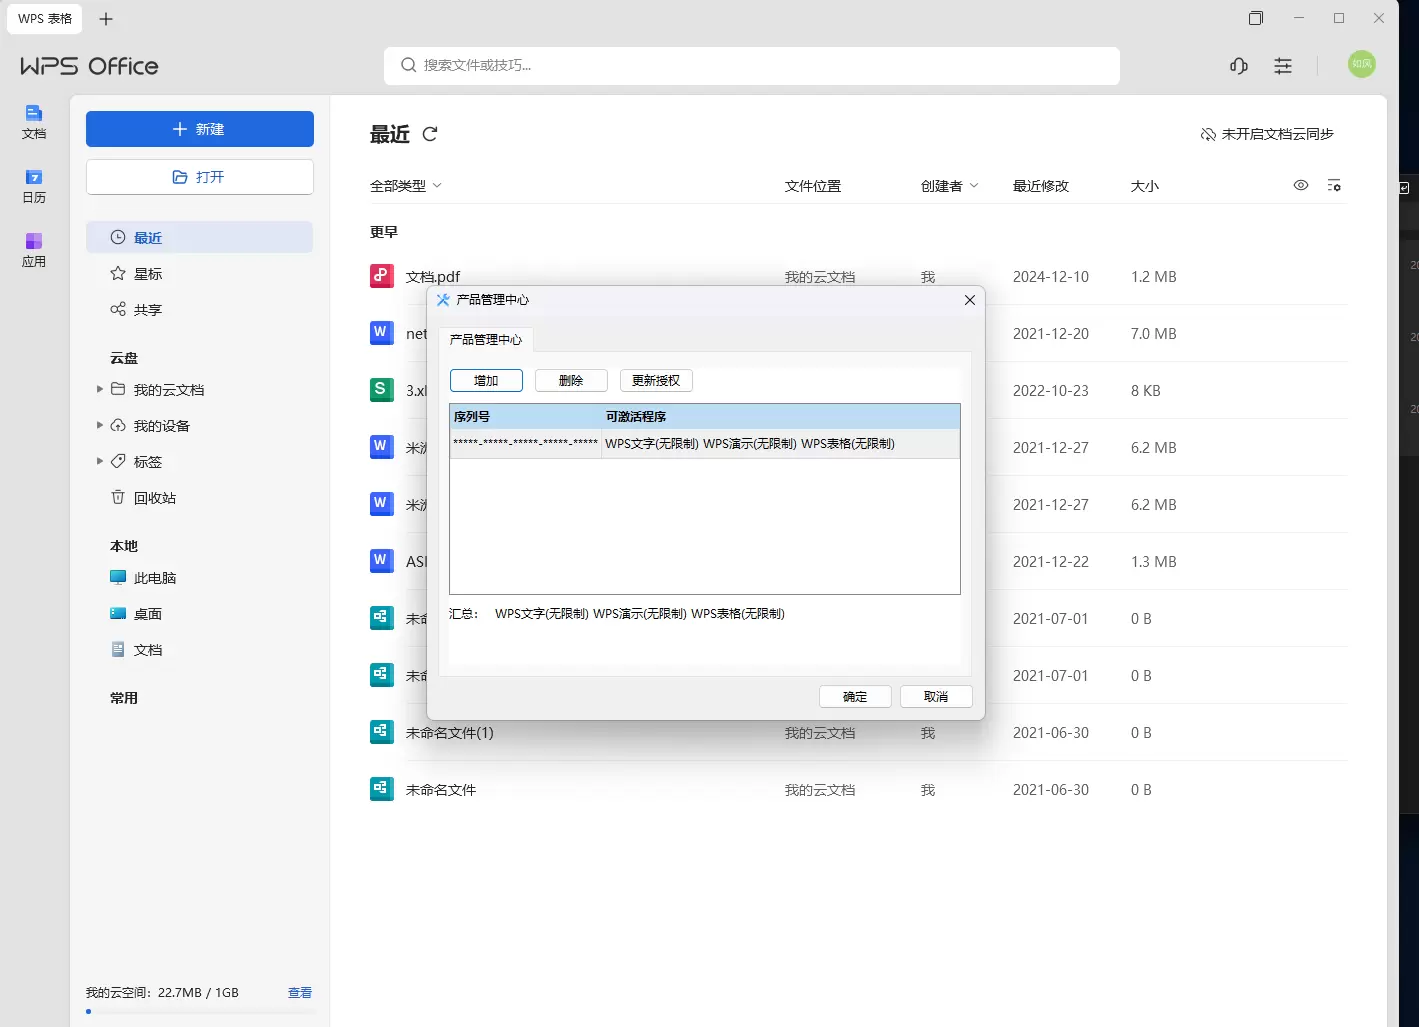Click the headset customer service icon
This screenshot has width=1419, height=1027.
[1239, 66]
